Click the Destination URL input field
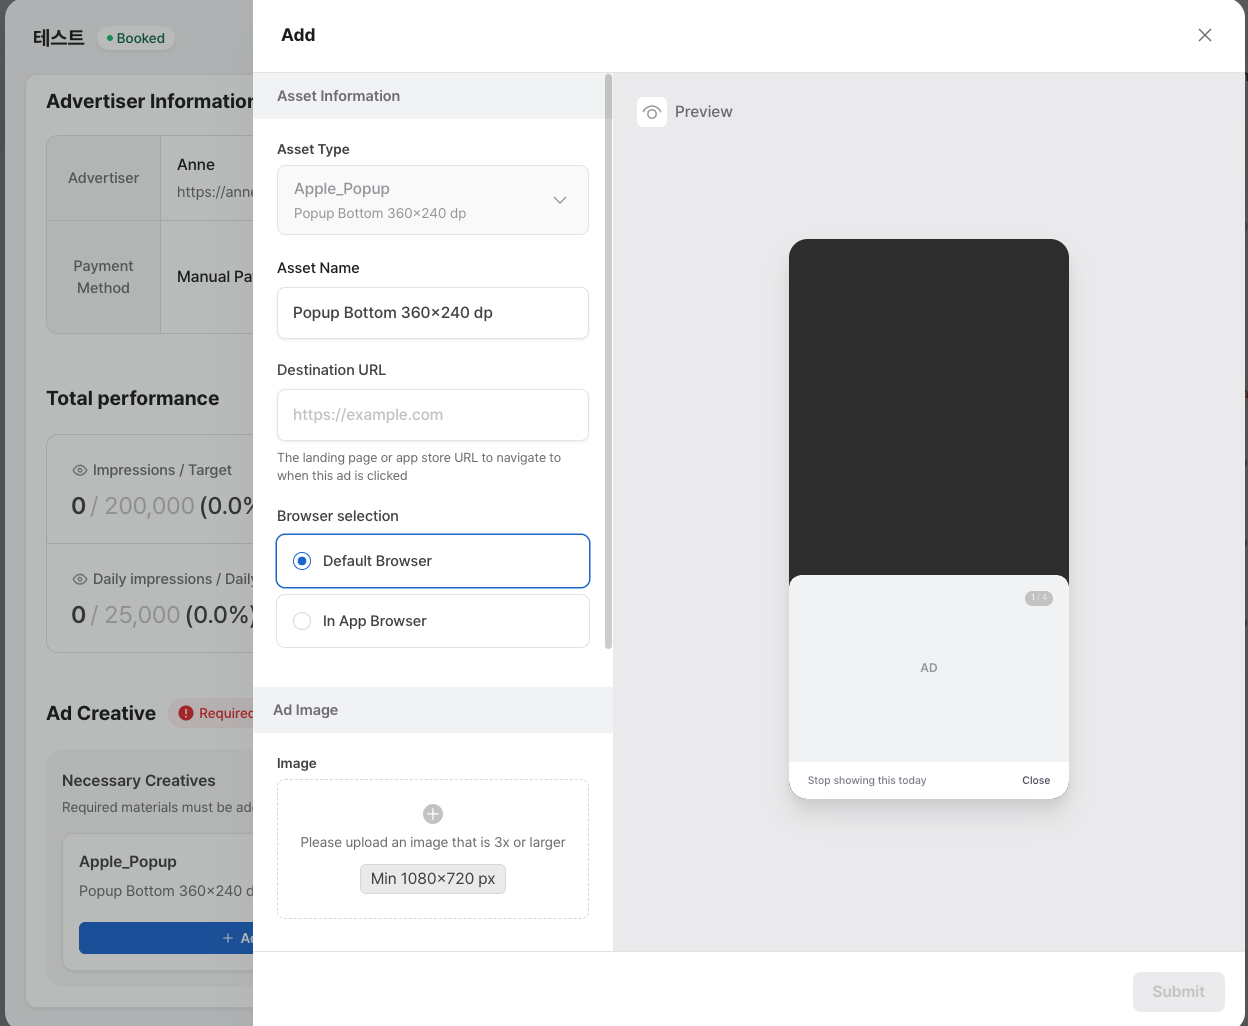The width and height of the screenshot is (1248, 1026). point(432,415)
